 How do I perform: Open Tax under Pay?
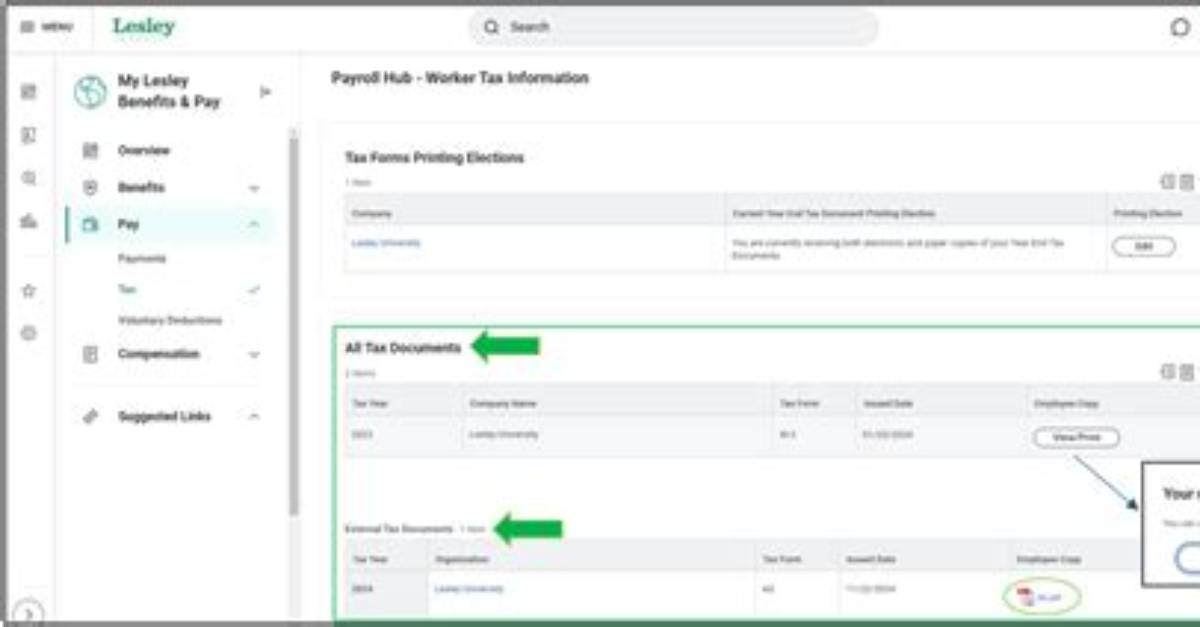(x=126, y=289)
